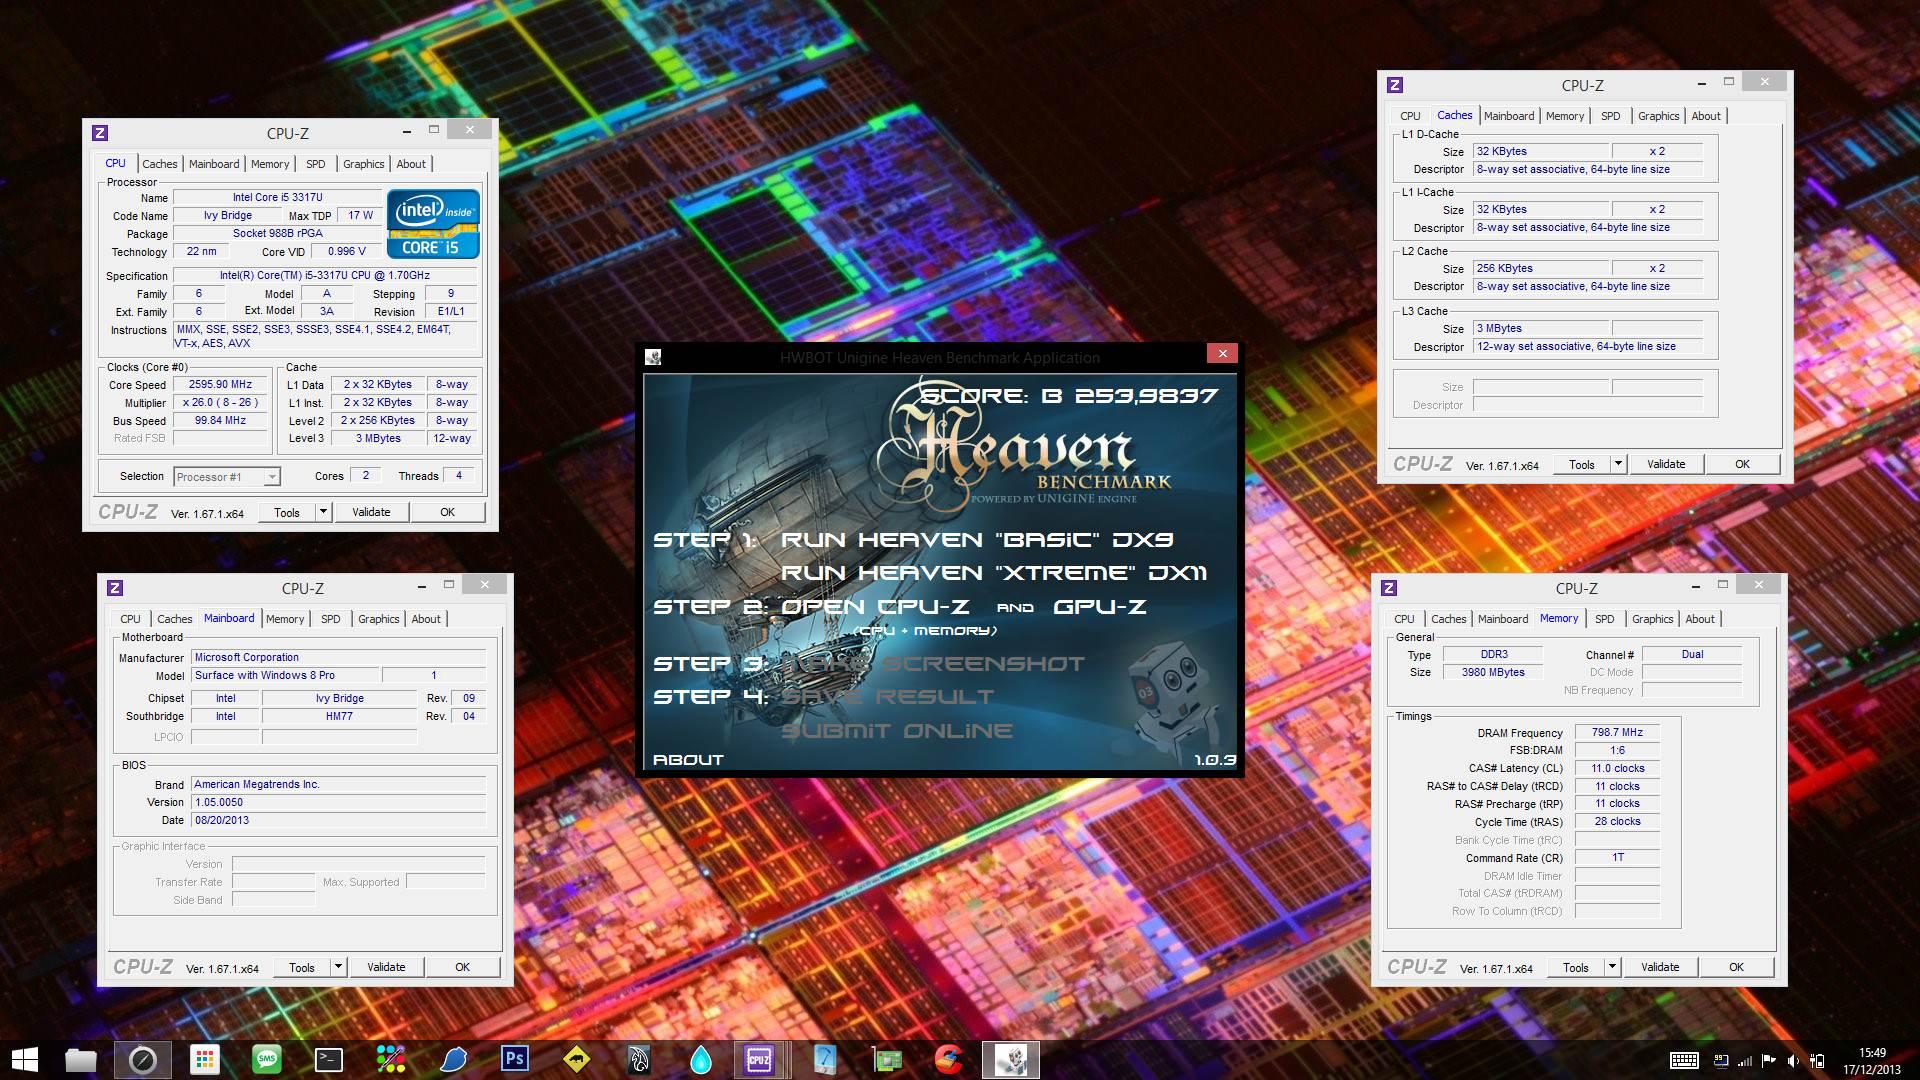This screenshot has height=1080, width=1920.
Task: Open the Processor #1 selection dropdown
Action: [227, 477]
